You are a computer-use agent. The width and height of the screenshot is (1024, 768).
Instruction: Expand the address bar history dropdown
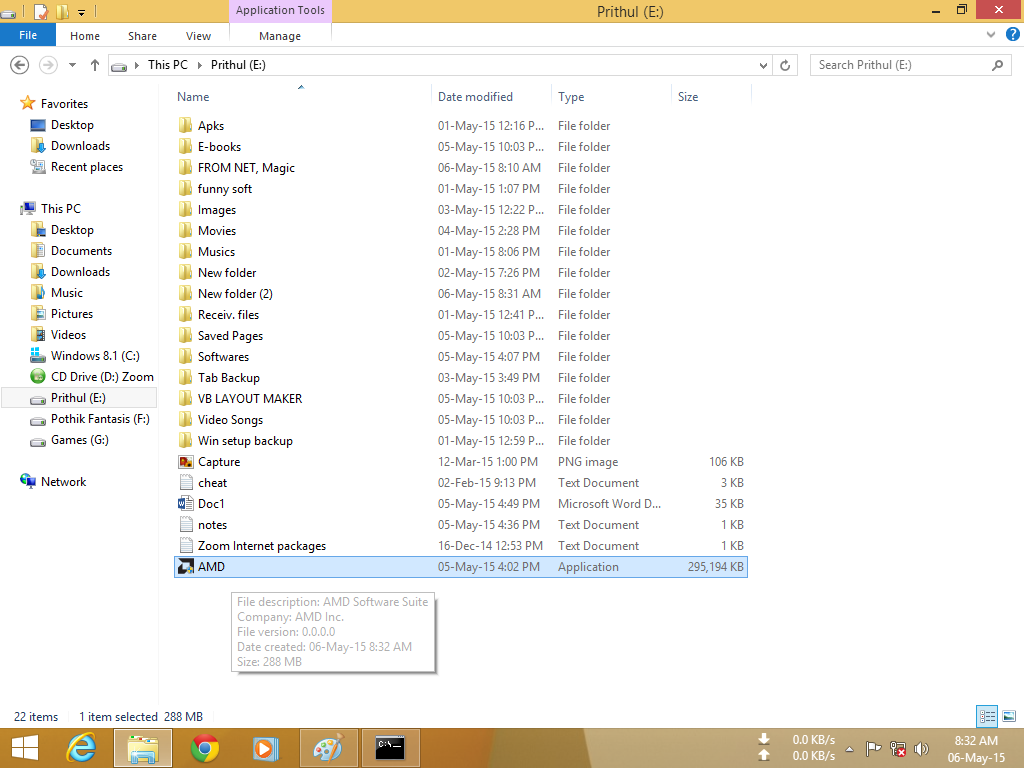point(763,65)
